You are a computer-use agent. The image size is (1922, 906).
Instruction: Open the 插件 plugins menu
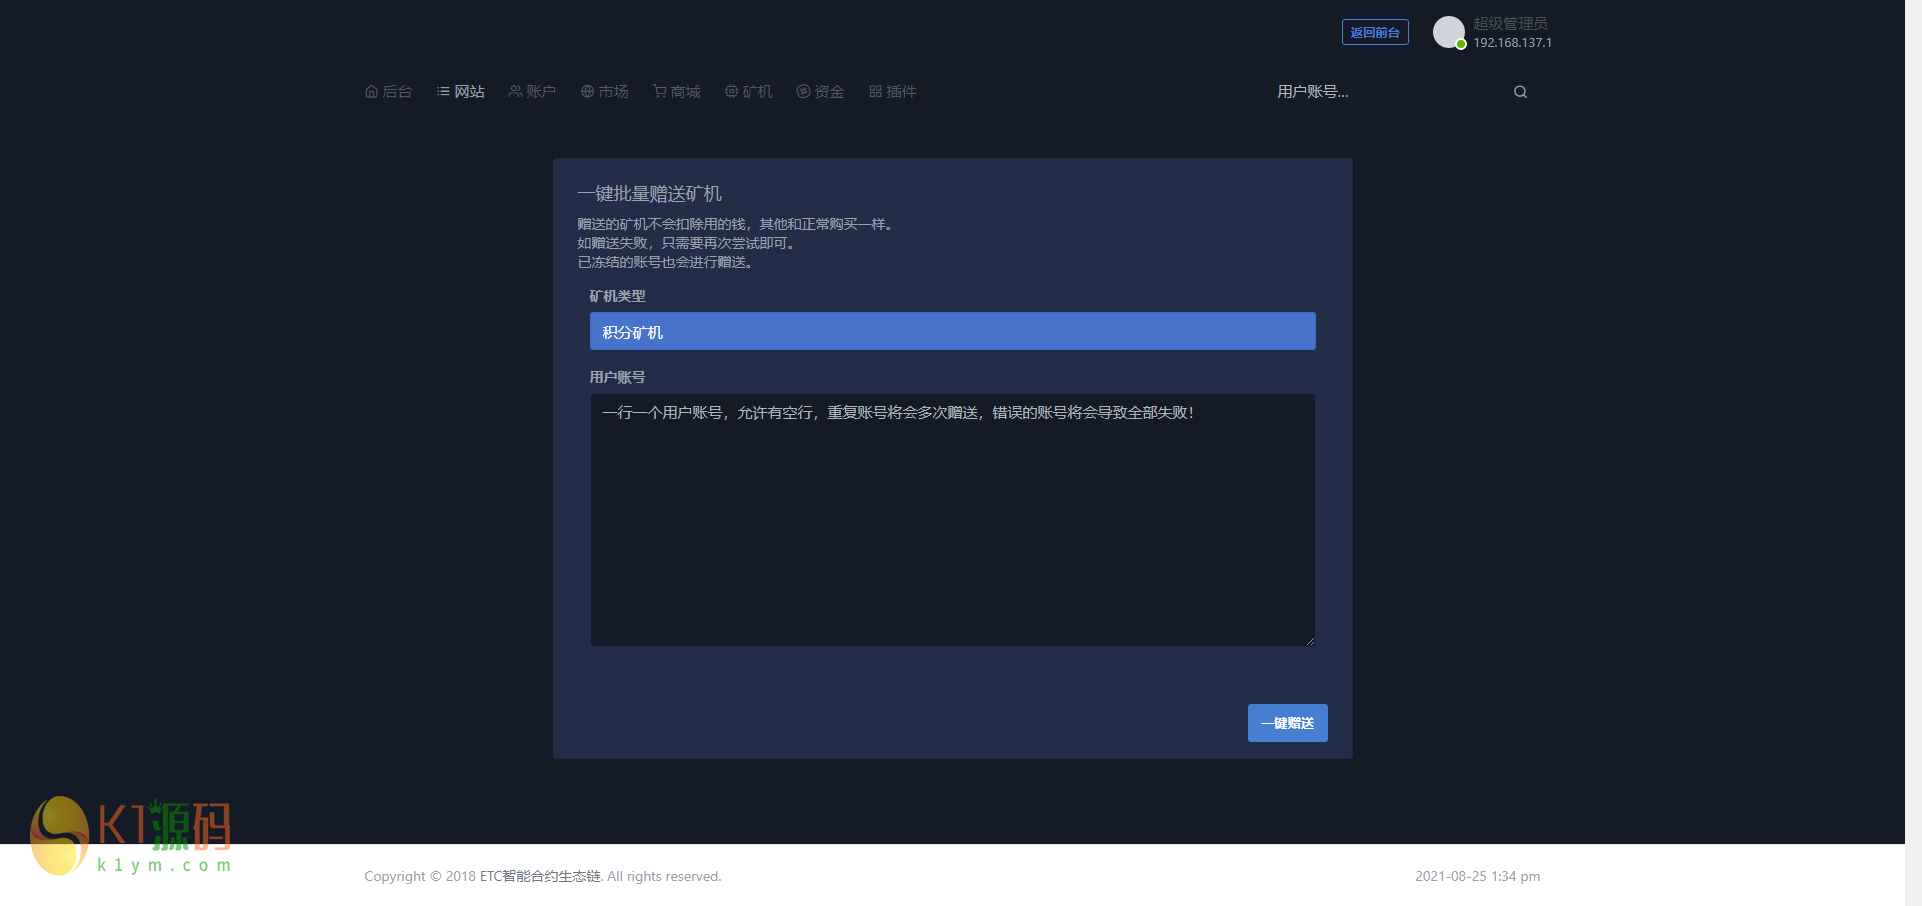pyautogui.click(x=893, y=92)
